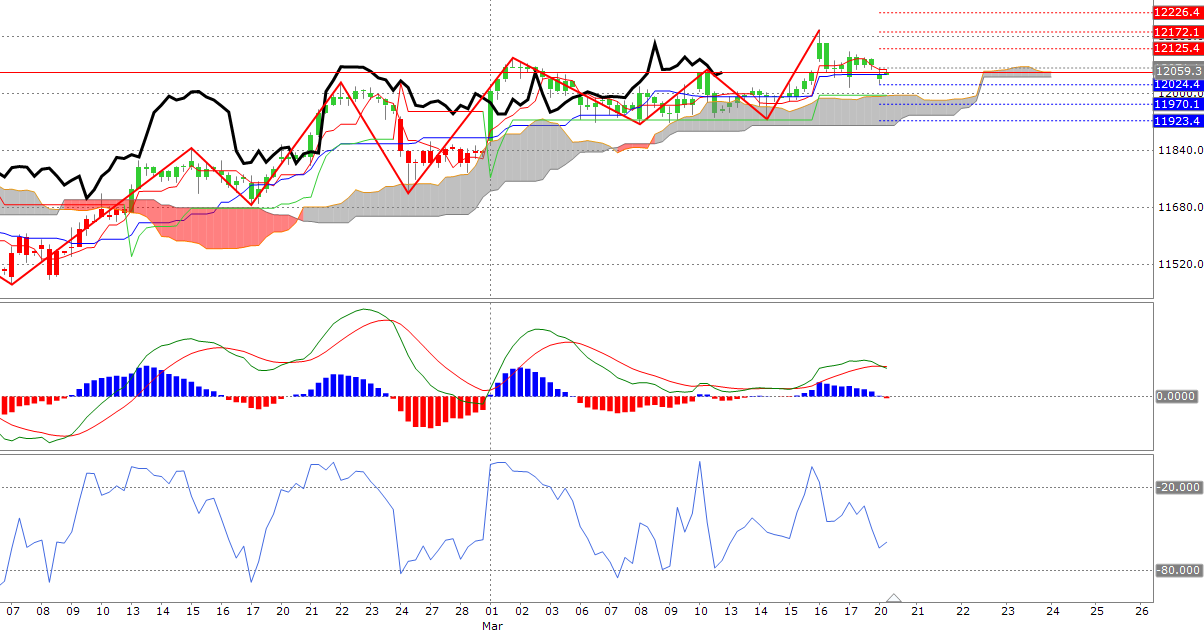
Task: Click the Mar month label on time axis
Action: pyautogui.click(x=491, y=625)
